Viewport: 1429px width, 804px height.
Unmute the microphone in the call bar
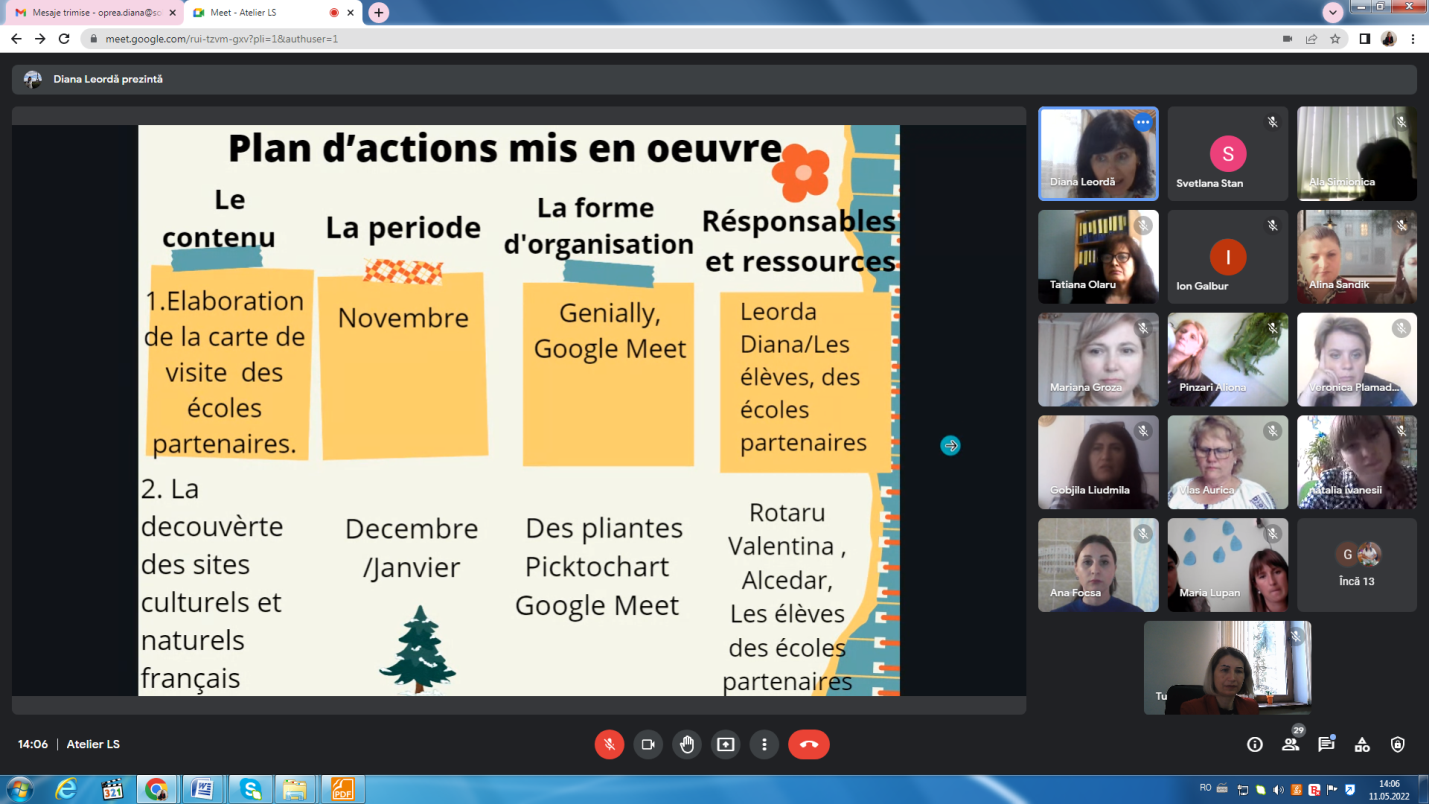click(609, 744)
